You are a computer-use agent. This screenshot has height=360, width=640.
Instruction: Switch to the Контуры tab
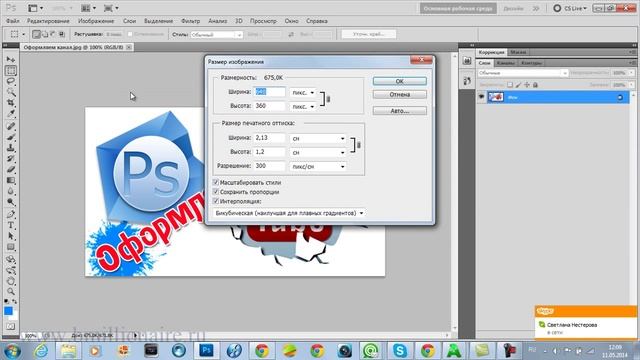[531, 63]
